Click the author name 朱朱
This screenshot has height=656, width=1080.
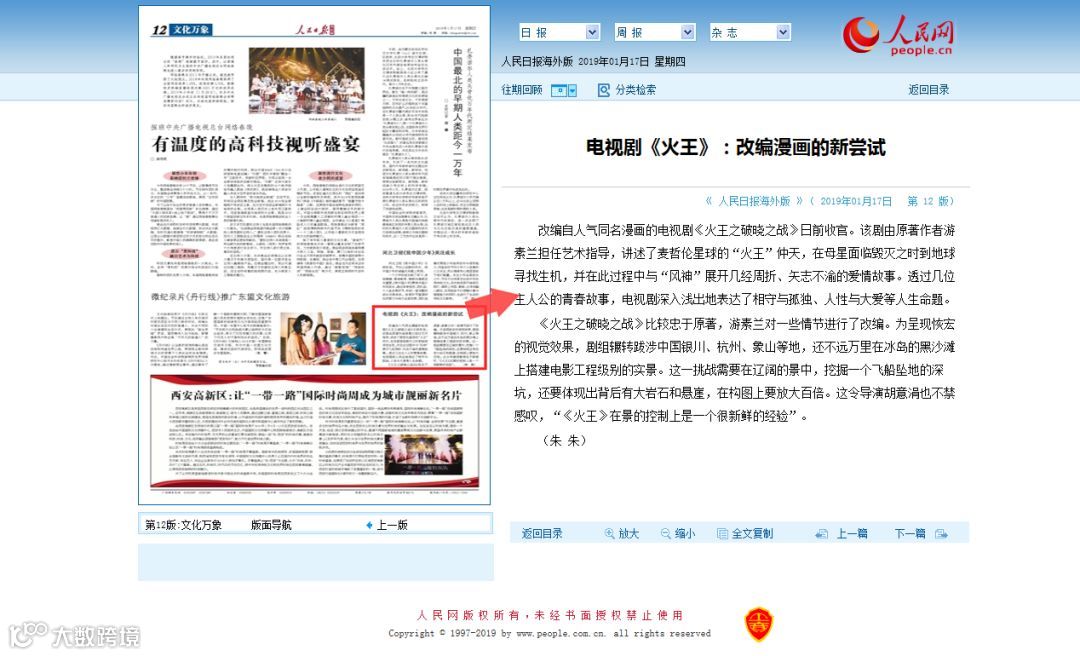[565, 440]
